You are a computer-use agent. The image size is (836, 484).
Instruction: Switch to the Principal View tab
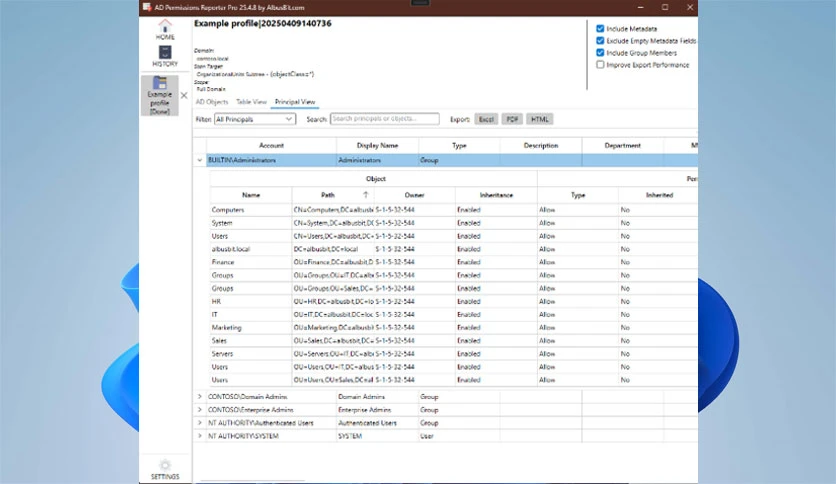point(295,102)
